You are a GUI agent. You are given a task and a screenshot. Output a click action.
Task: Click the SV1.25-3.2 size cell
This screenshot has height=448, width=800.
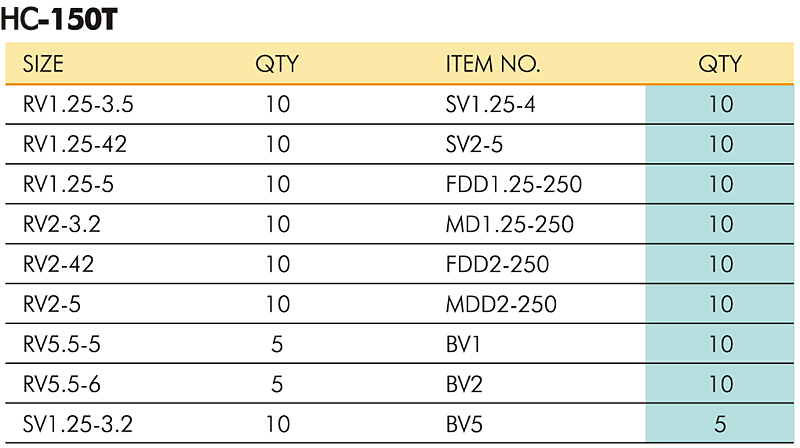(x=78, y=424)
